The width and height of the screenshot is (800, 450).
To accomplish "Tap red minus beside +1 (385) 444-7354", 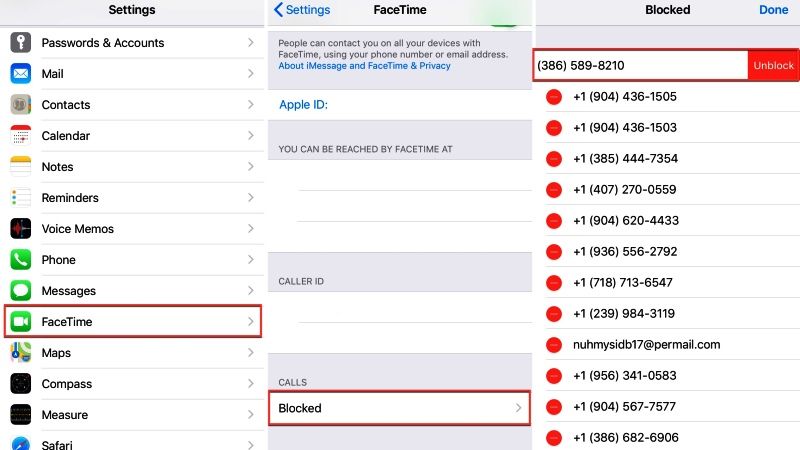I will [554, 159].
